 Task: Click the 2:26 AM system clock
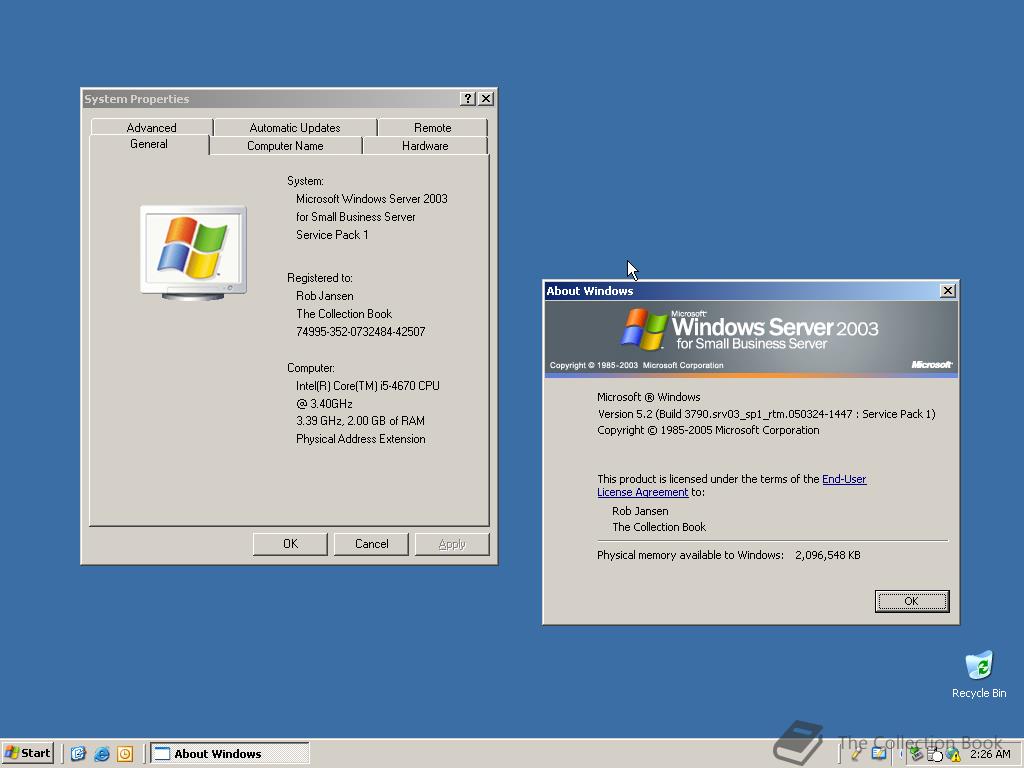tap(990, 754)
